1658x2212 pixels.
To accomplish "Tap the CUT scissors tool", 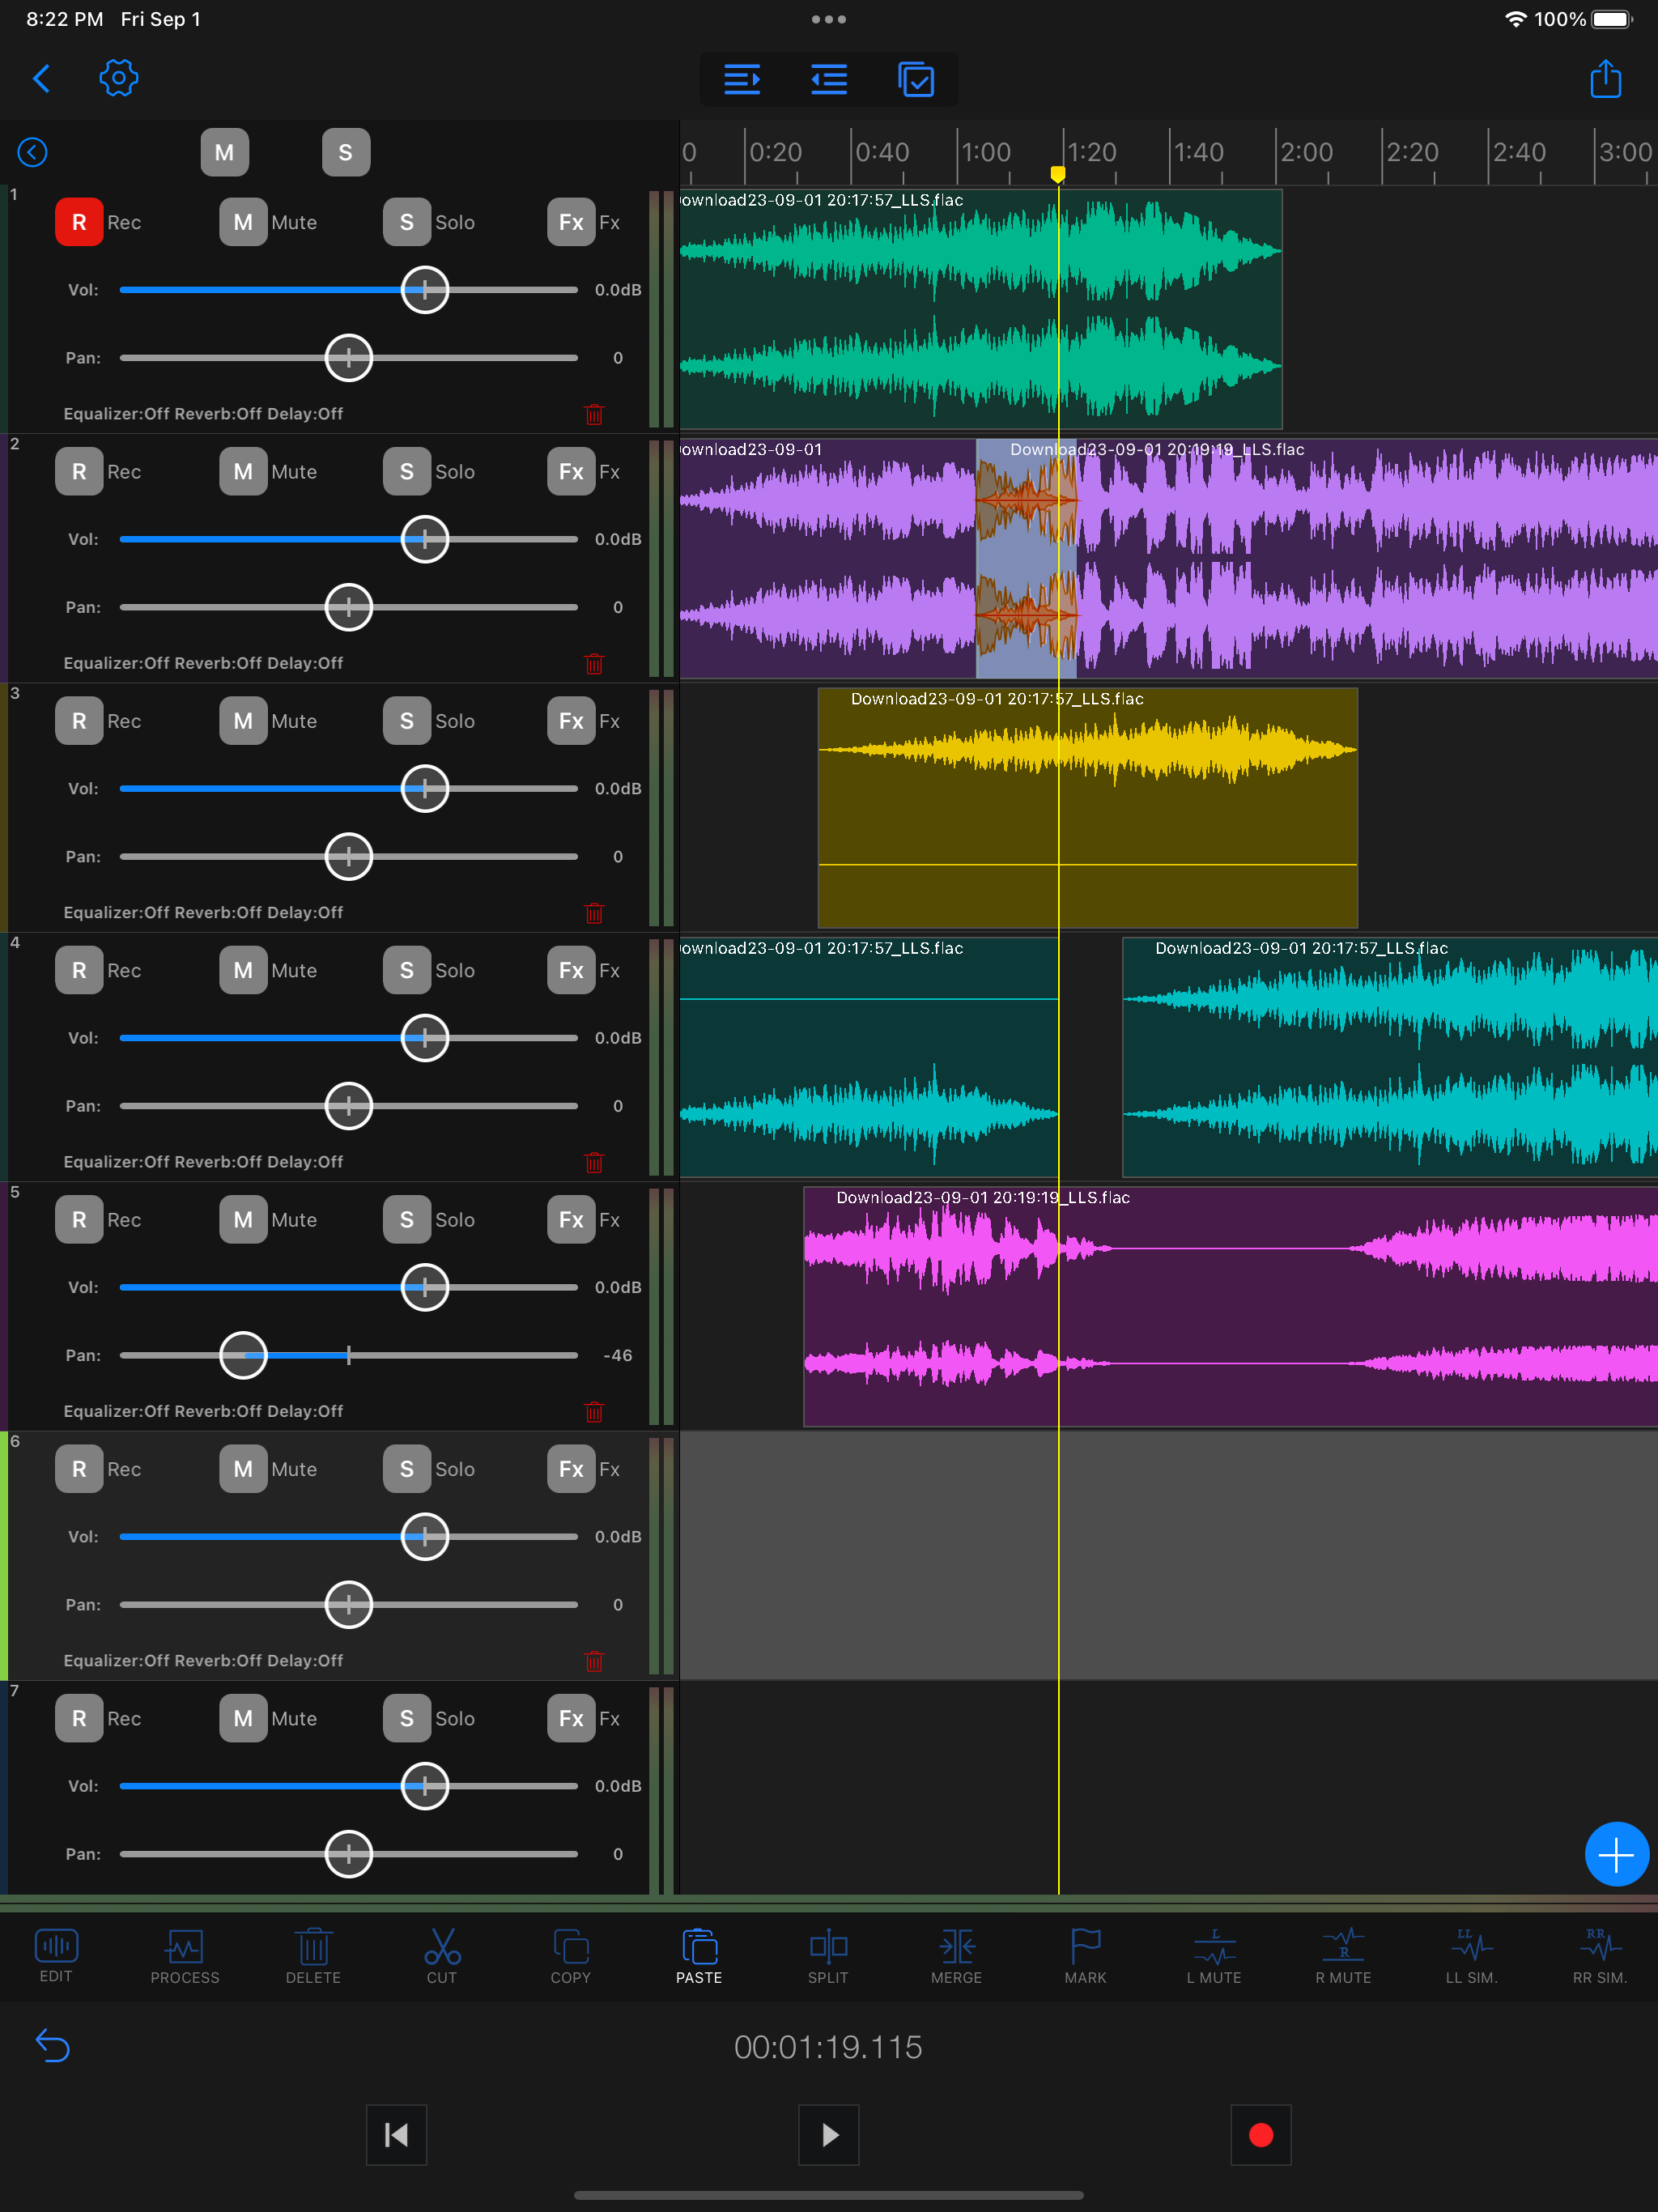I will coord(442,1956).
